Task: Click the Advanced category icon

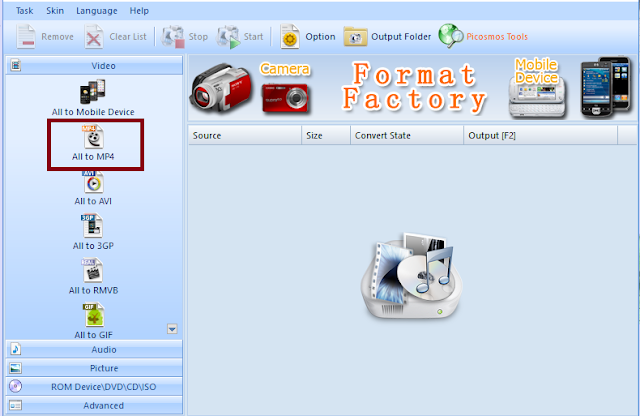Action: (x=16, y=405)
